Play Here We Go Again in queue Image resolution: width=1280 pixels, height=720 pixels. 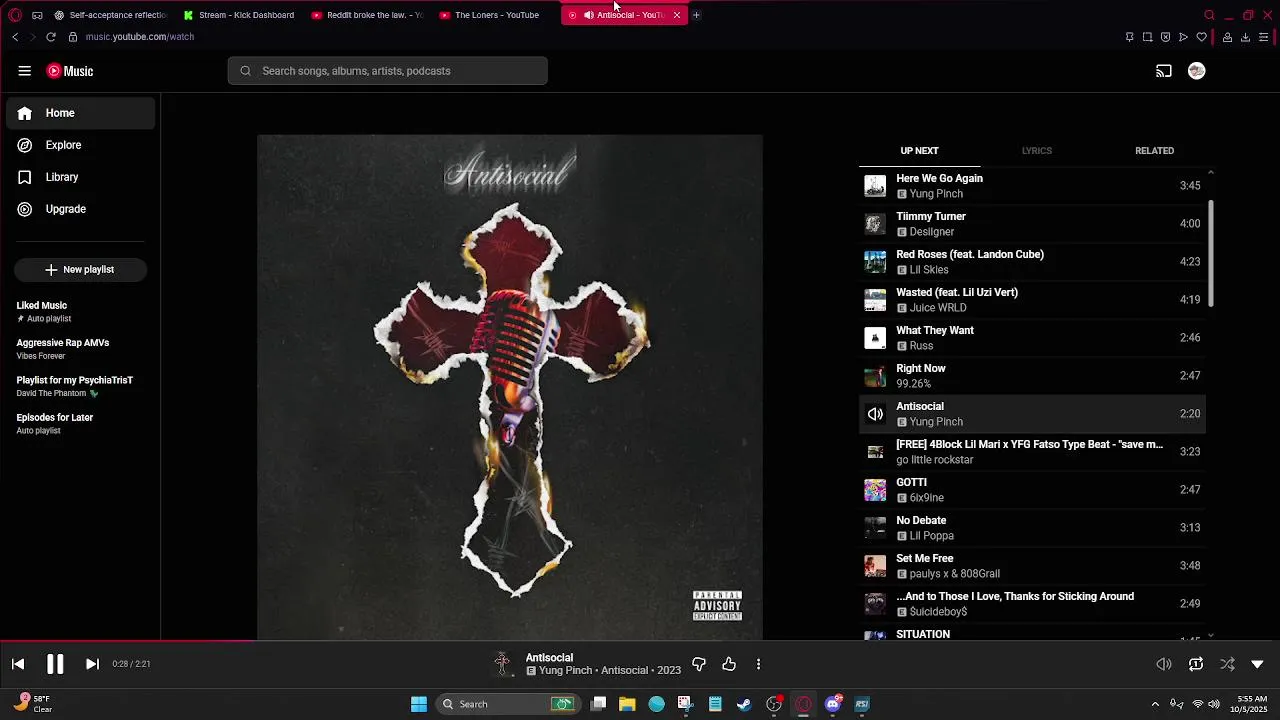1032,186
